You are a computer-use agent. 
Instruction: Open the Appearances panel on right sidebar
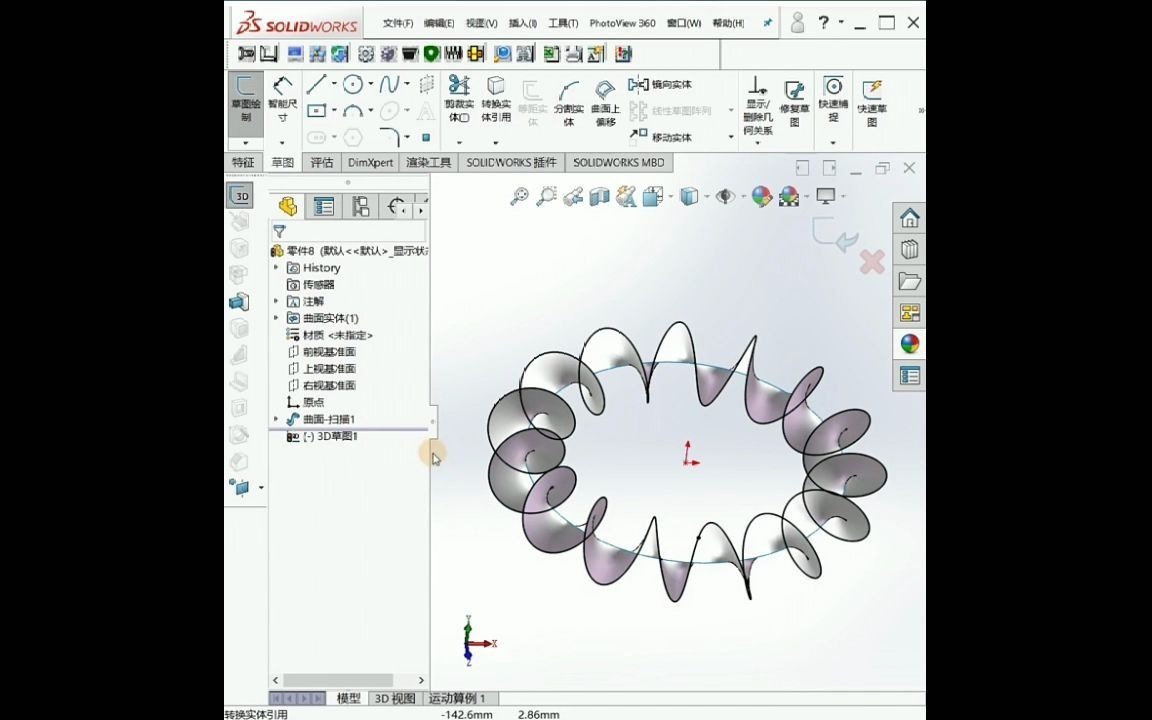tap(909, 344)
